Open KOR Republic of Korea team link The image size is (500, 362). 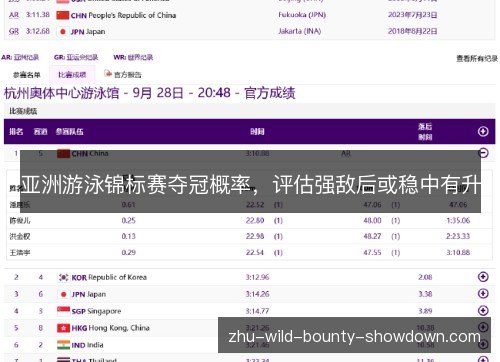pos(109,277)
